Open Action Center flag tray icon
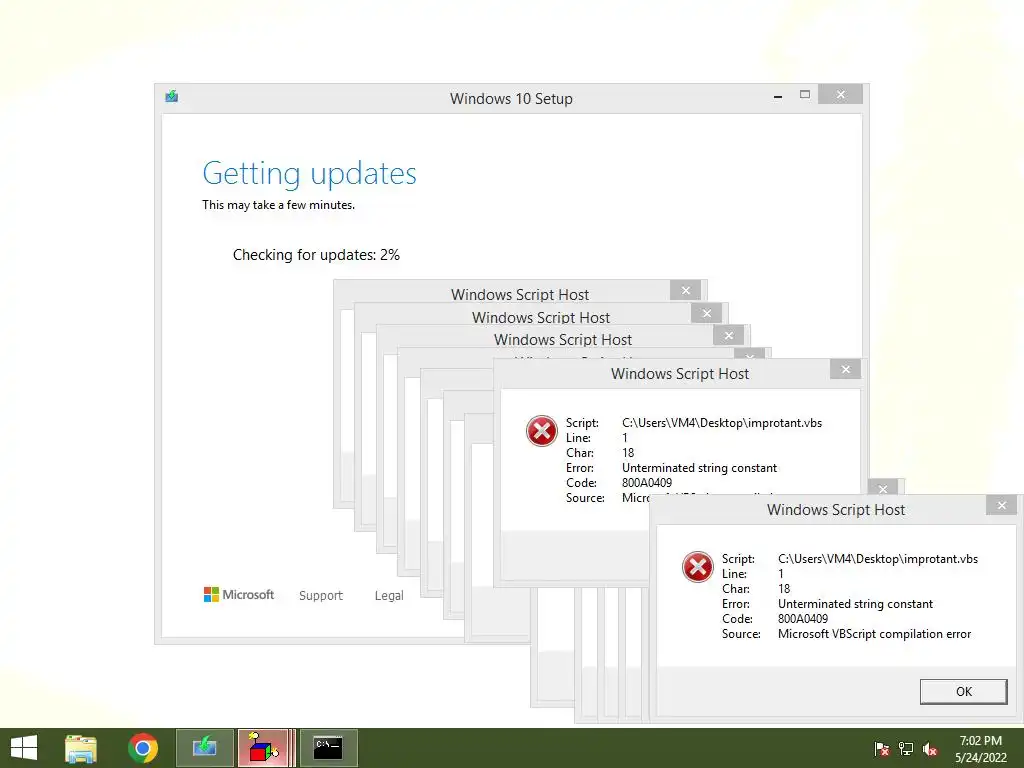The width and height of the screenshot is (1024, 768). (882, 749)
